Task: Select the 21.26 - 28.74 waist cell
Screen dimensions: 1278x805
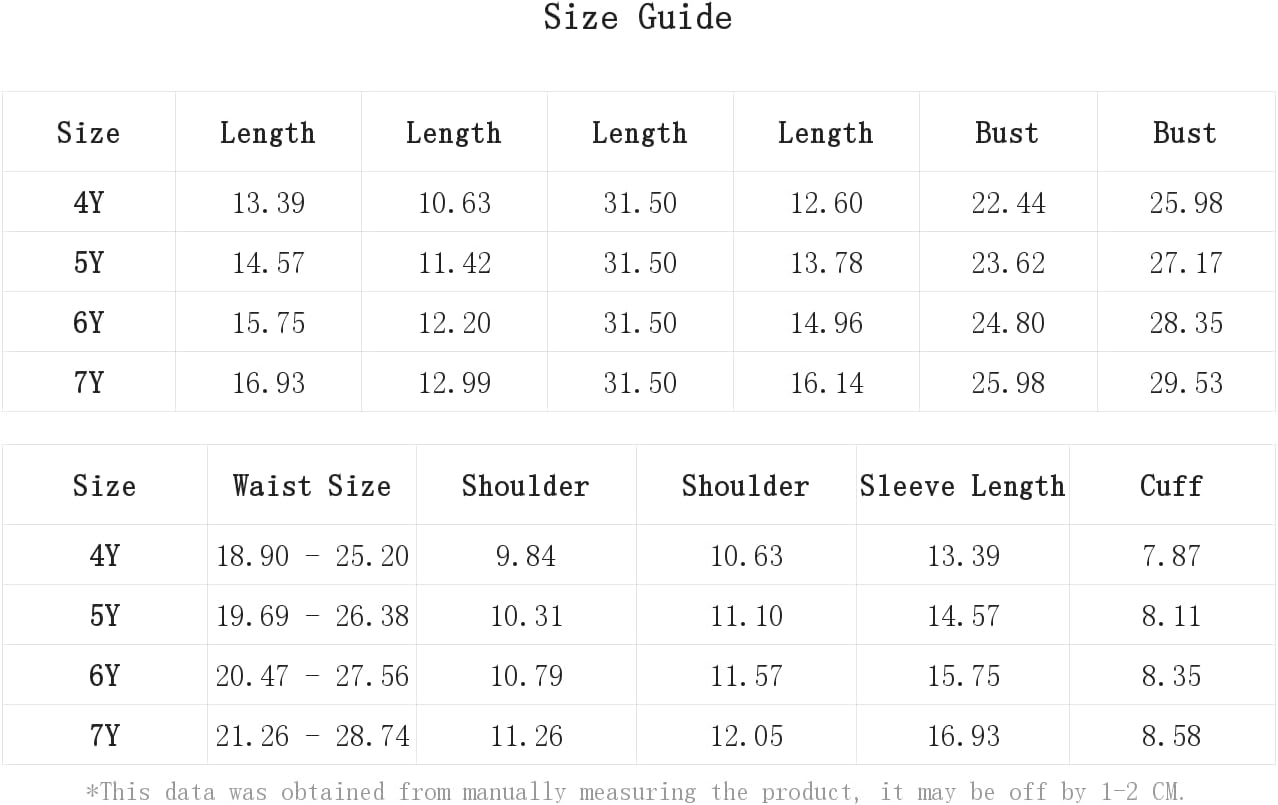Action: [312, 736]
